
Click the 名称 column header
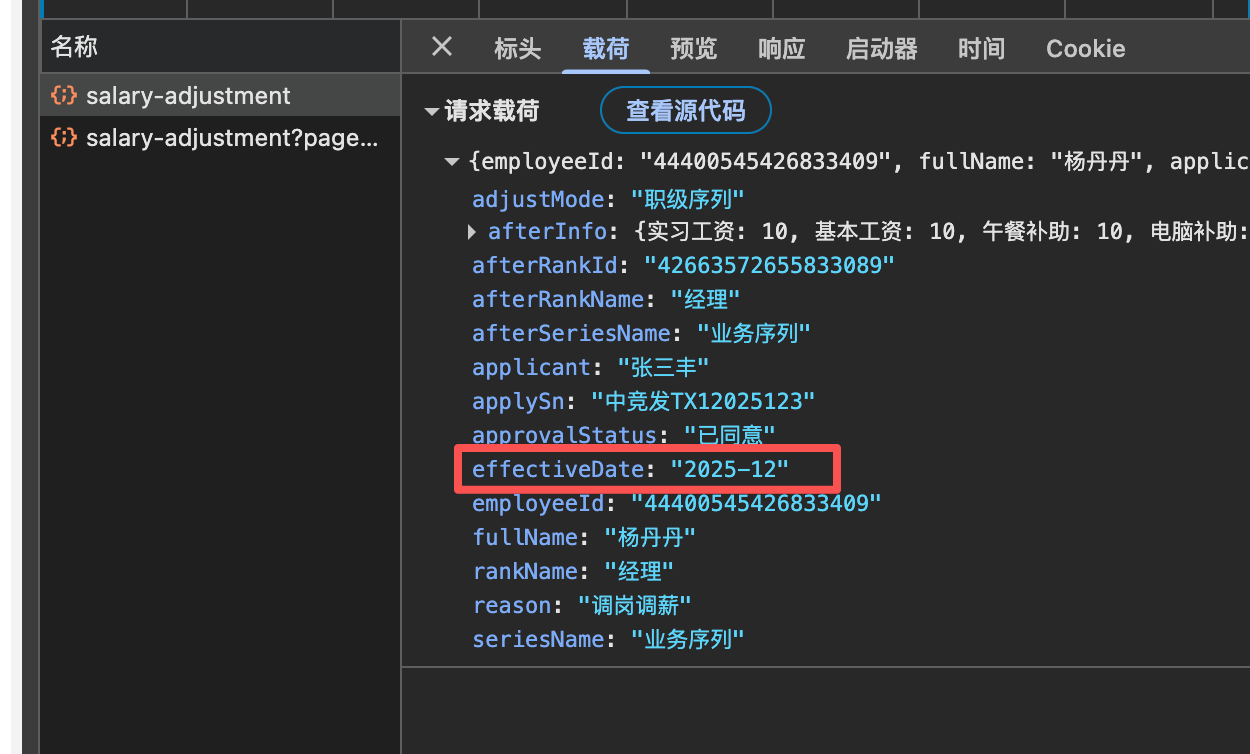click(x=75, y=47)
